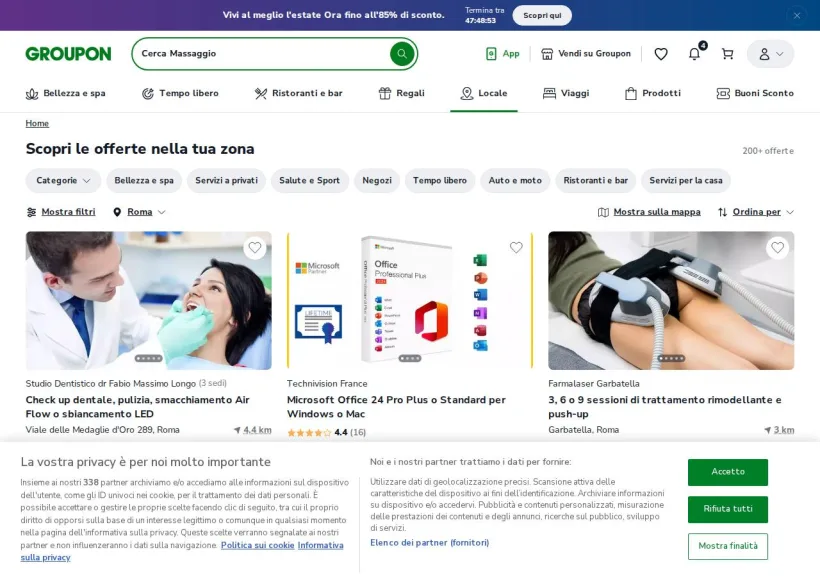
Task: Open Viaggi navigation tab
Action: [566, 93]
